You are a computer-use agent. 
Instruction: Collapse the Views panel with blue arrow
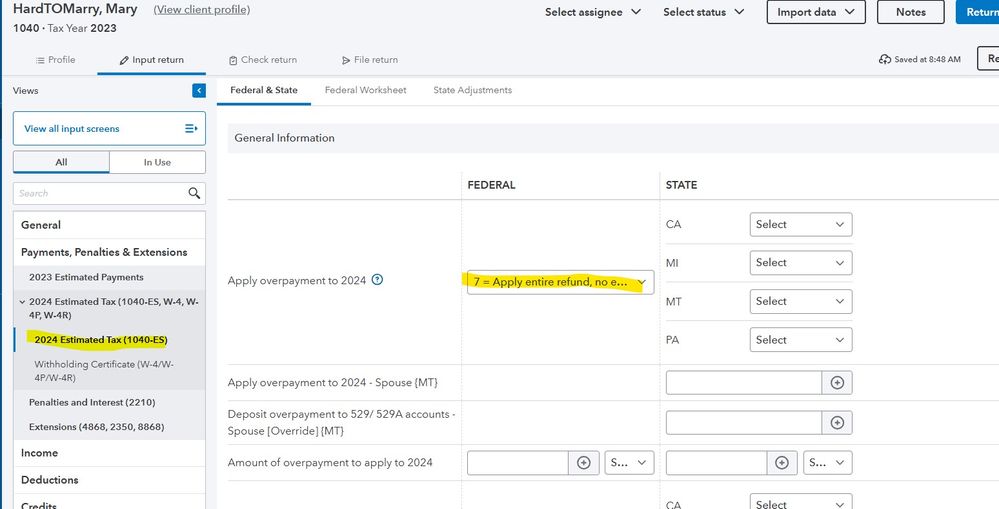point(199,91)
